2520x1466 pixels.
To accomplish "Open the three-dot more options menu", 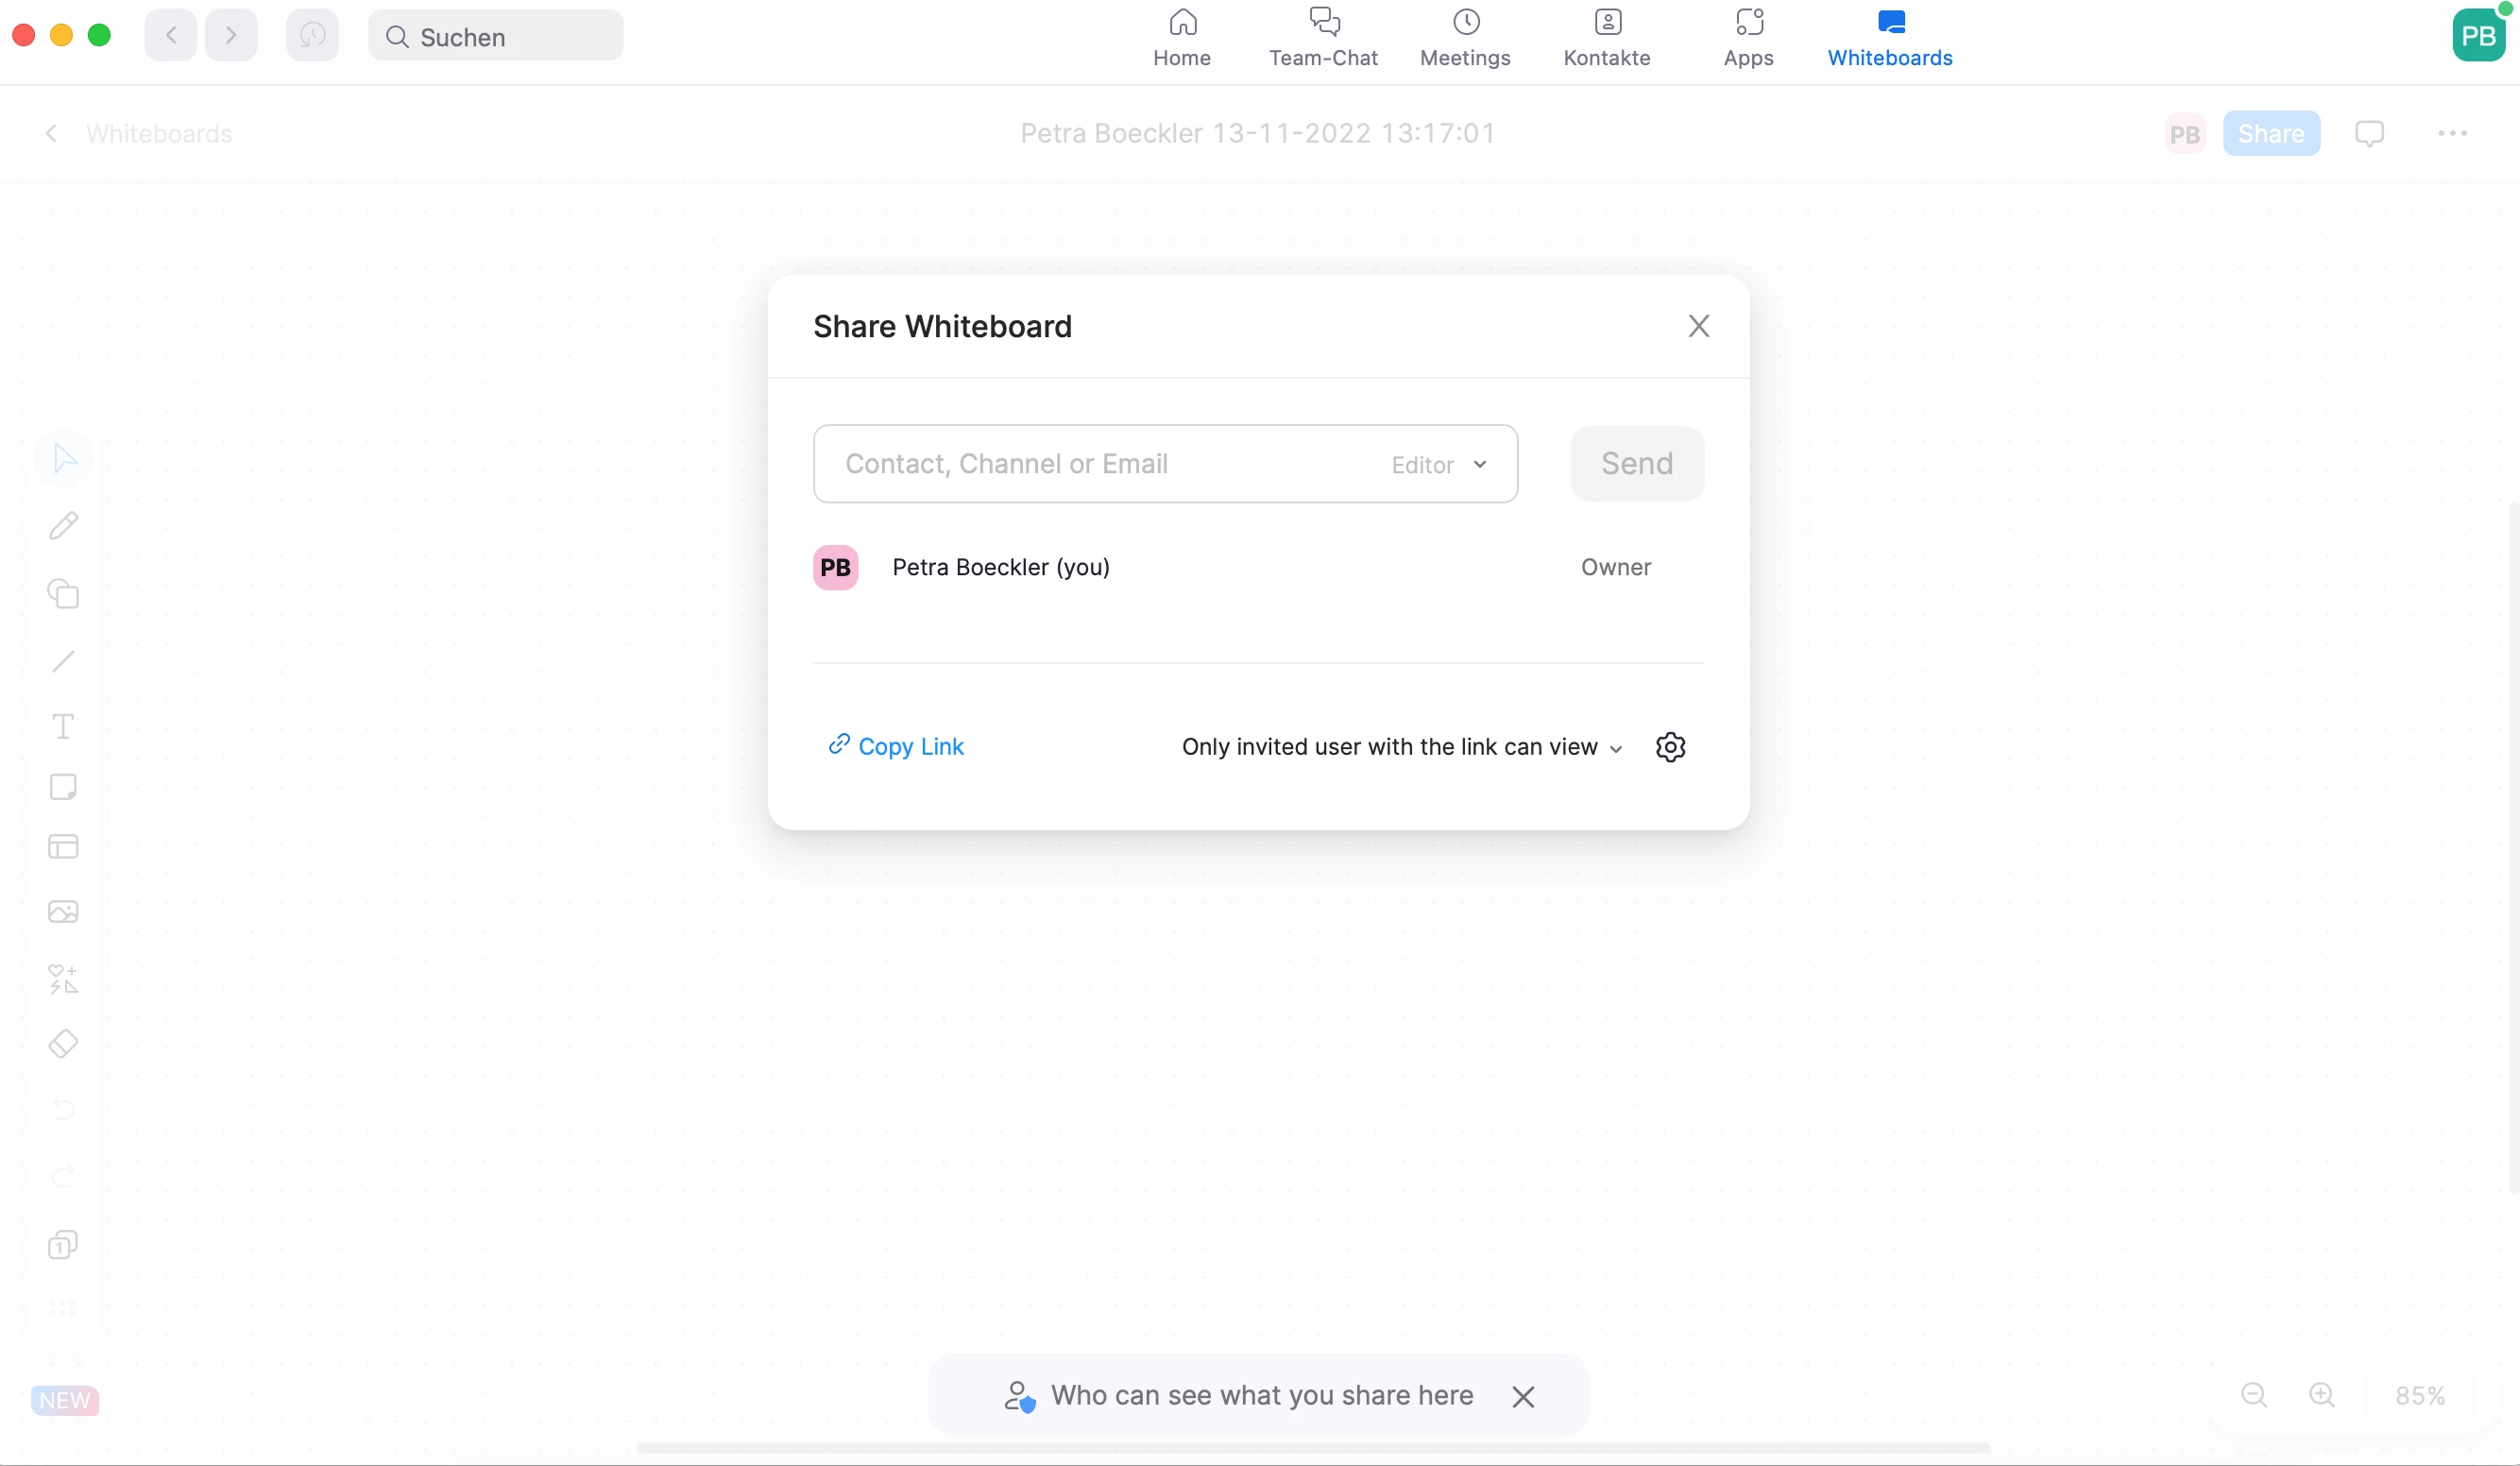I will point(2452,133).
